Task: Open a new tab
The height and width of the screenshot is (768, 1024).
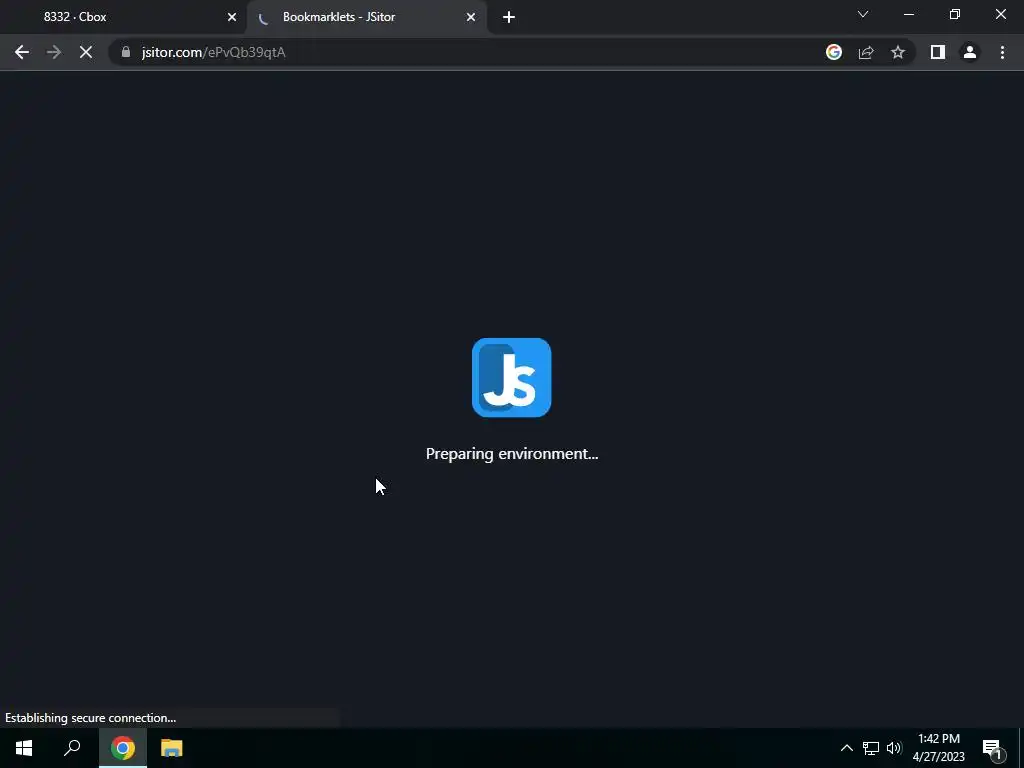Action: click(x=509, y=17)
